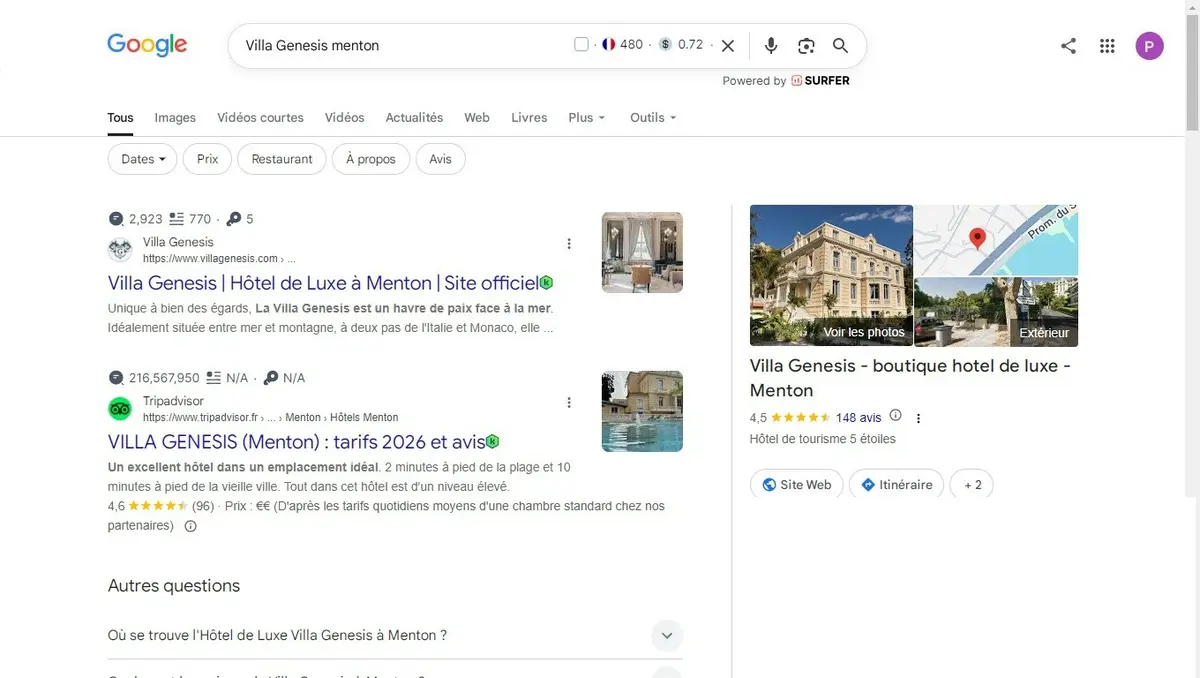Switch to the Images tab
1200x678 pixels.
pyautogui.click(x=175, y=118)
